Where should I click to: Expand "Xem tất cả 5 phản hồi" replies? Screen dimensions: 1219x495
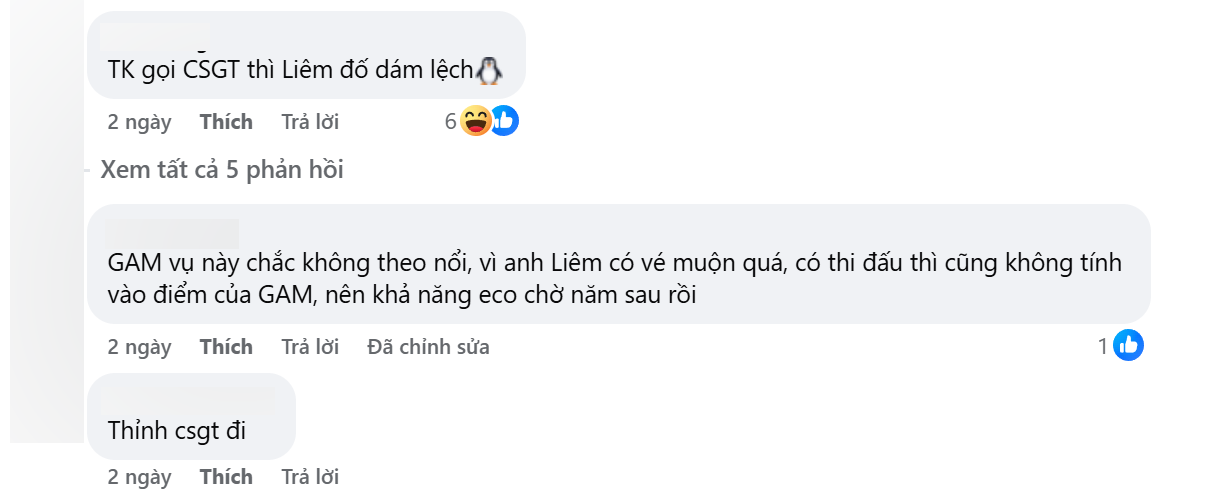click(x=222, y=170)
